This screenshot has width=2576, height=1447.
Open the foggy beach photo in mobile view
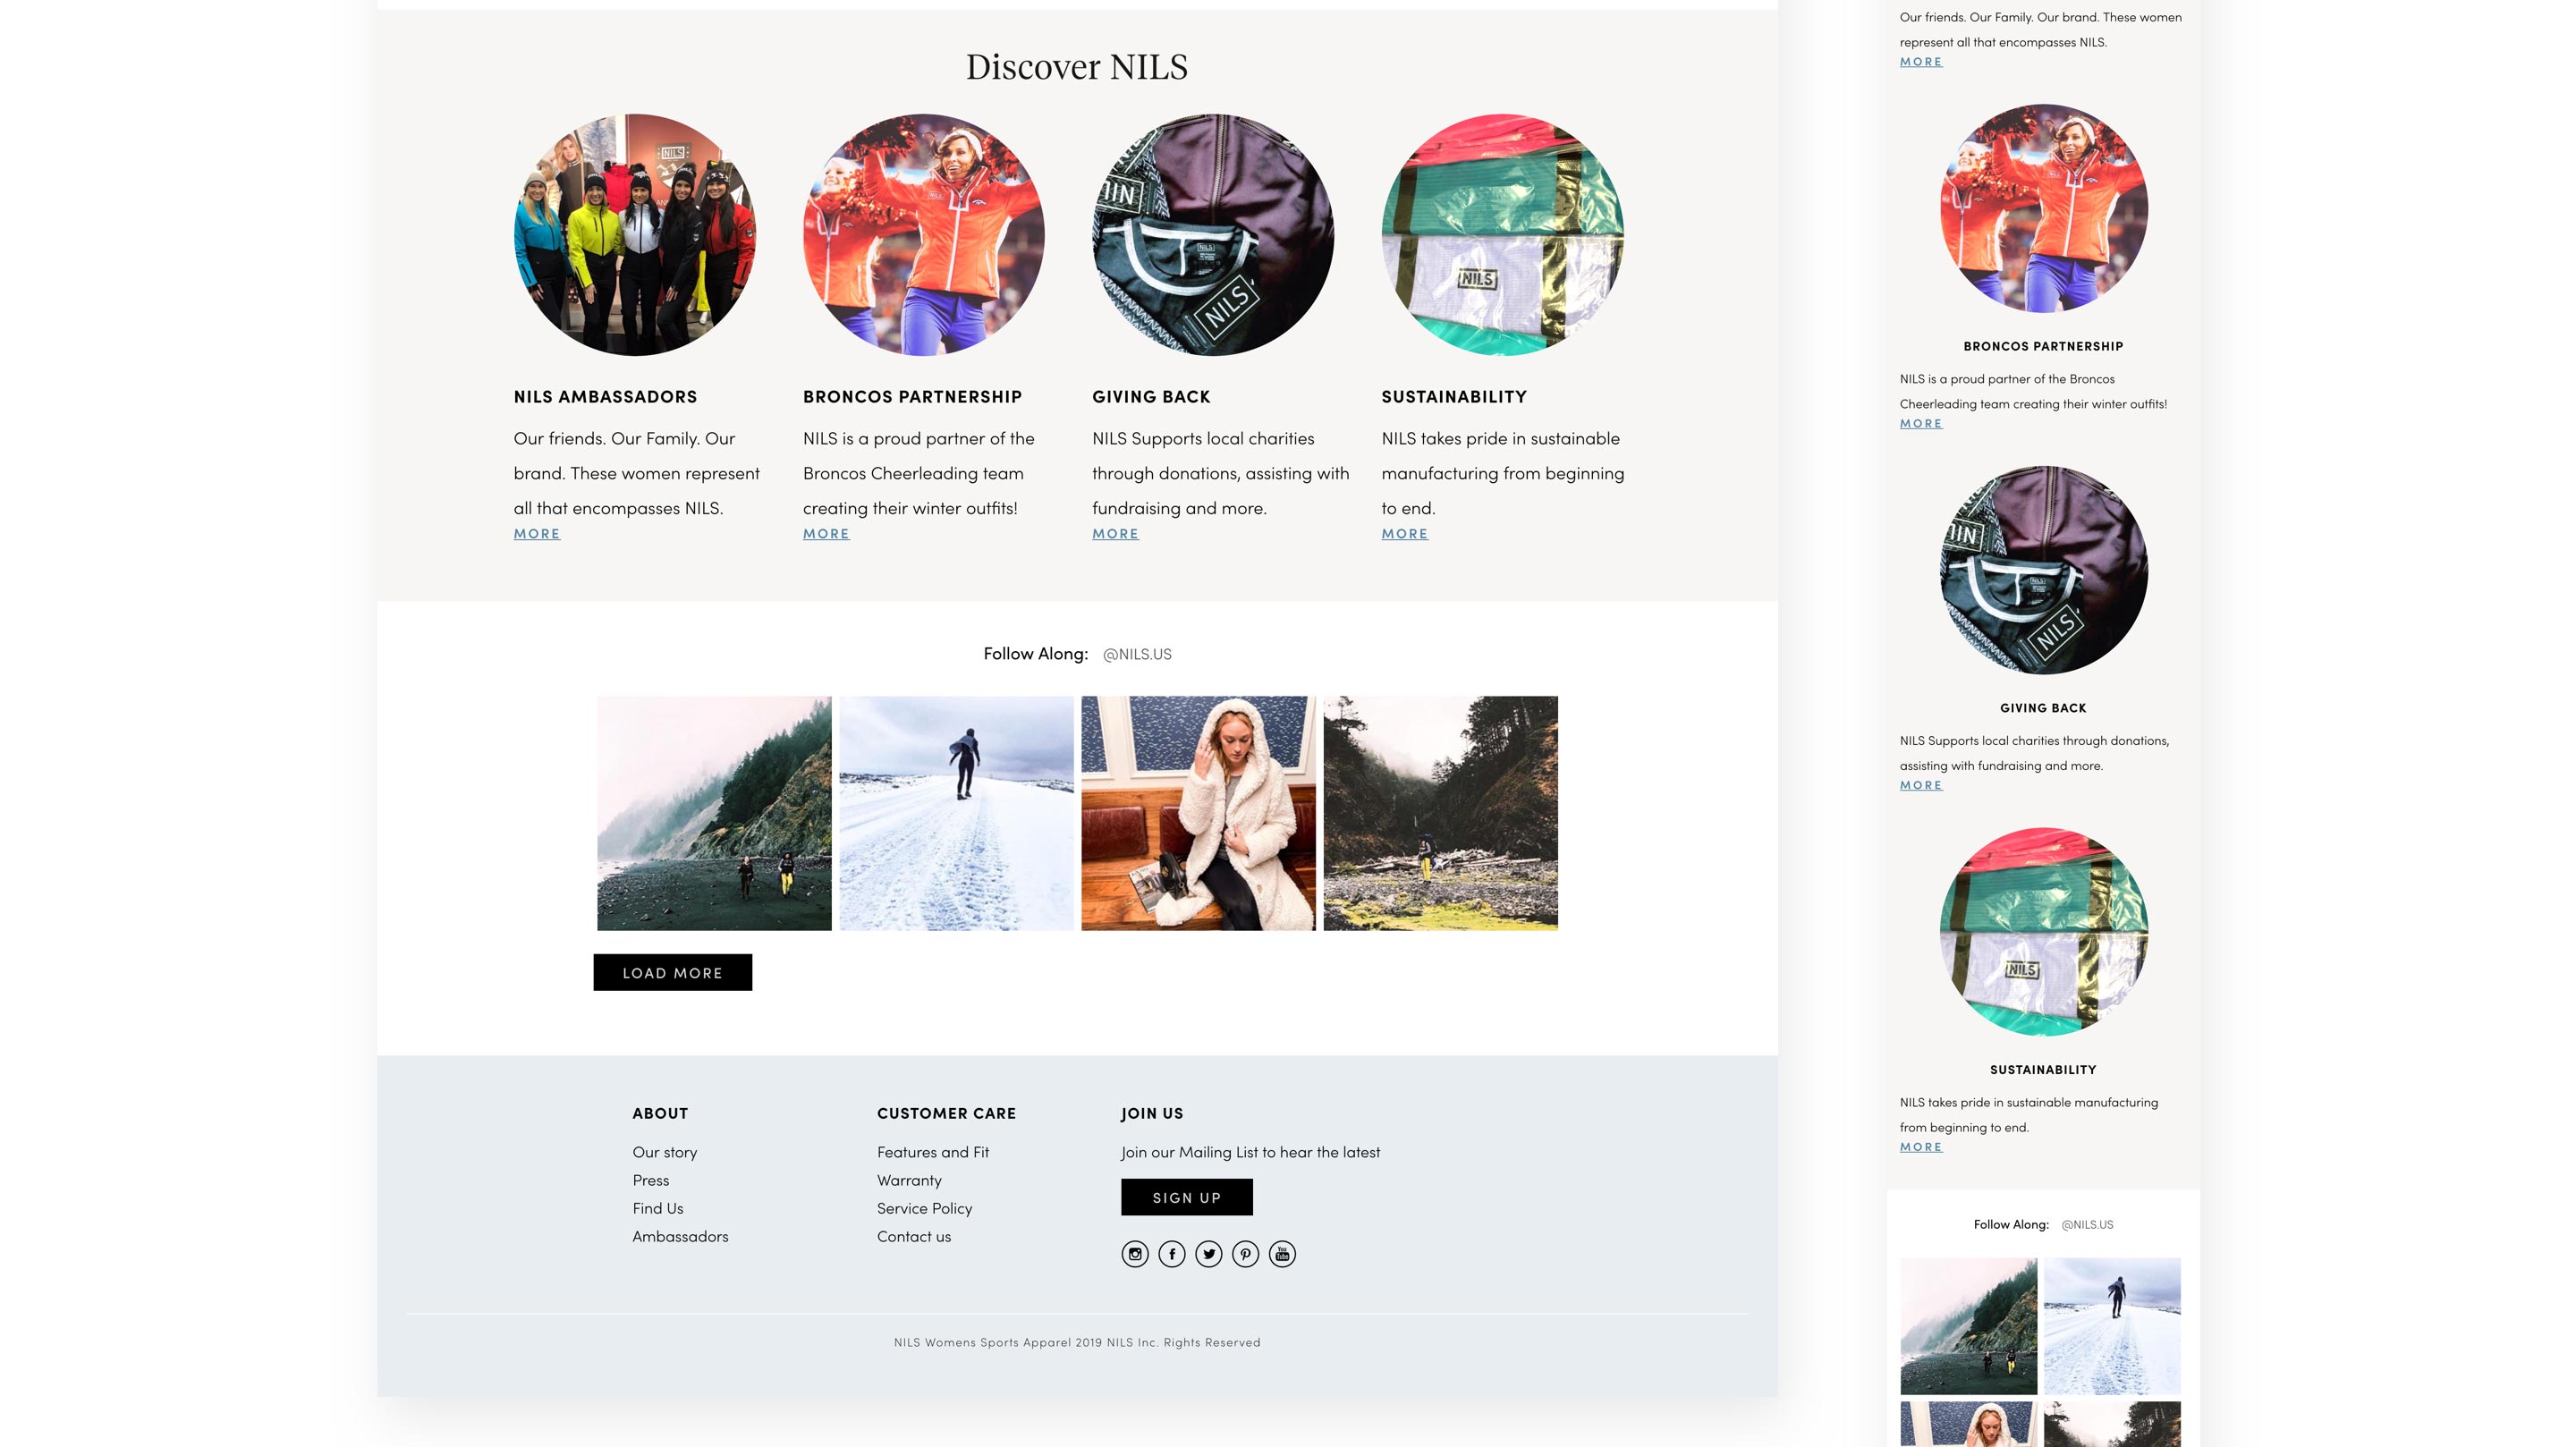pyautogui.click(x=1968, y=1326)
